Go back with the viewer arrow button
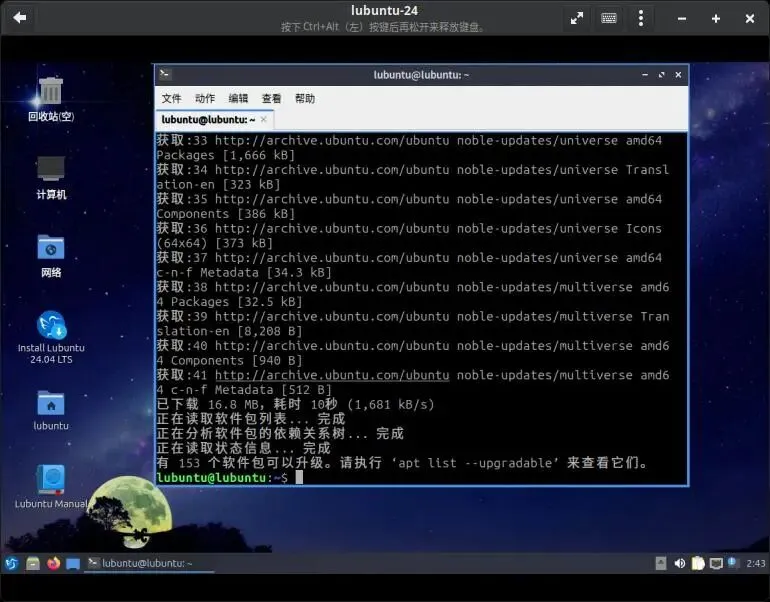This screenshot has height=602, width=770. tap(20, 18)
